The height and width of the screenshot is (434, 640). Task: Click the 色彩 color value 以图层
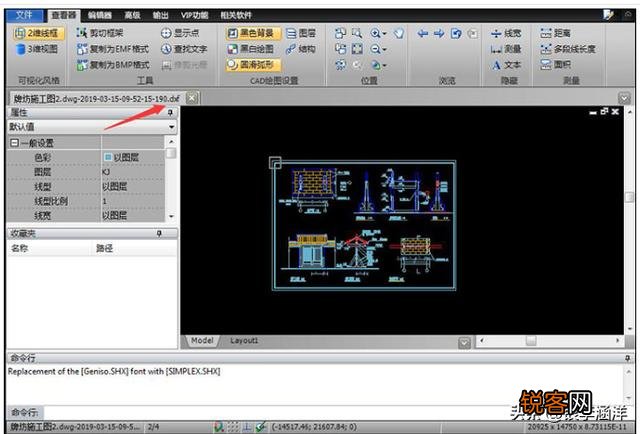(133, 157)
